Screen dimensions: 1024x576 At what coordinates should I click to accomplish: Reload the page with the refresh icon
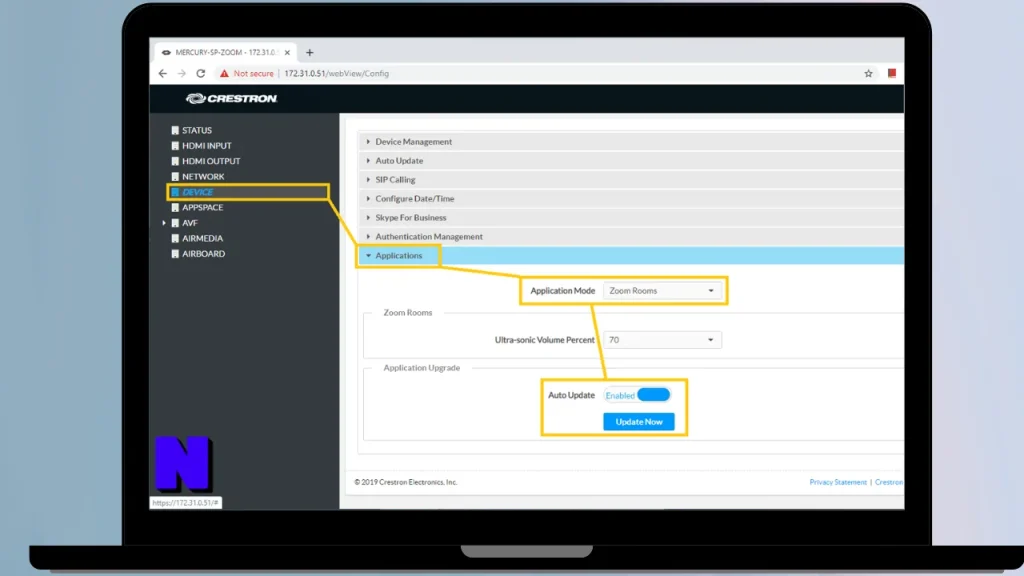[x=200, y=73]
